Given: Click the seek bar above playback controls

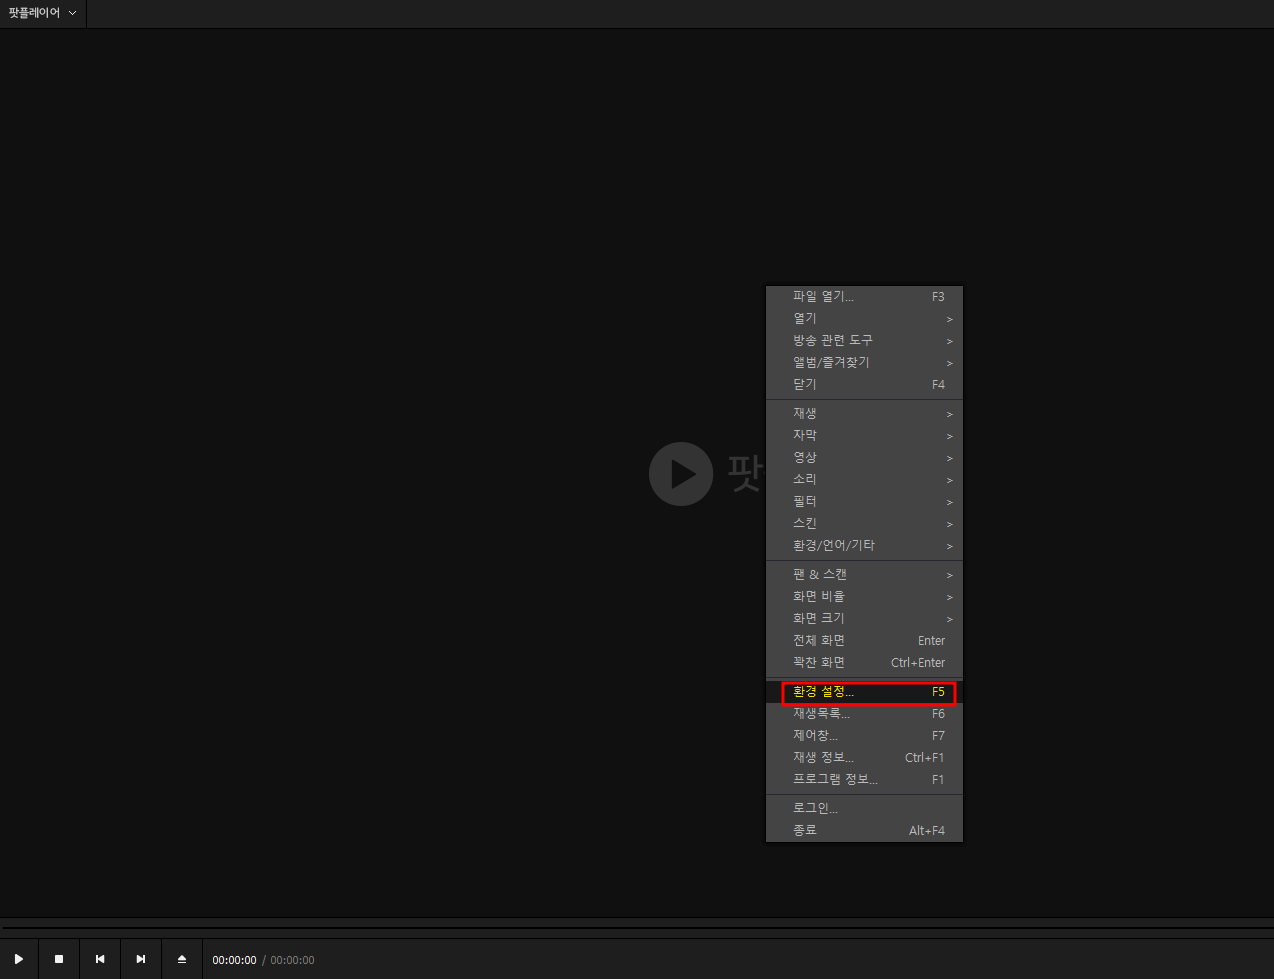Looking at the screenshot, I should 637,927.
